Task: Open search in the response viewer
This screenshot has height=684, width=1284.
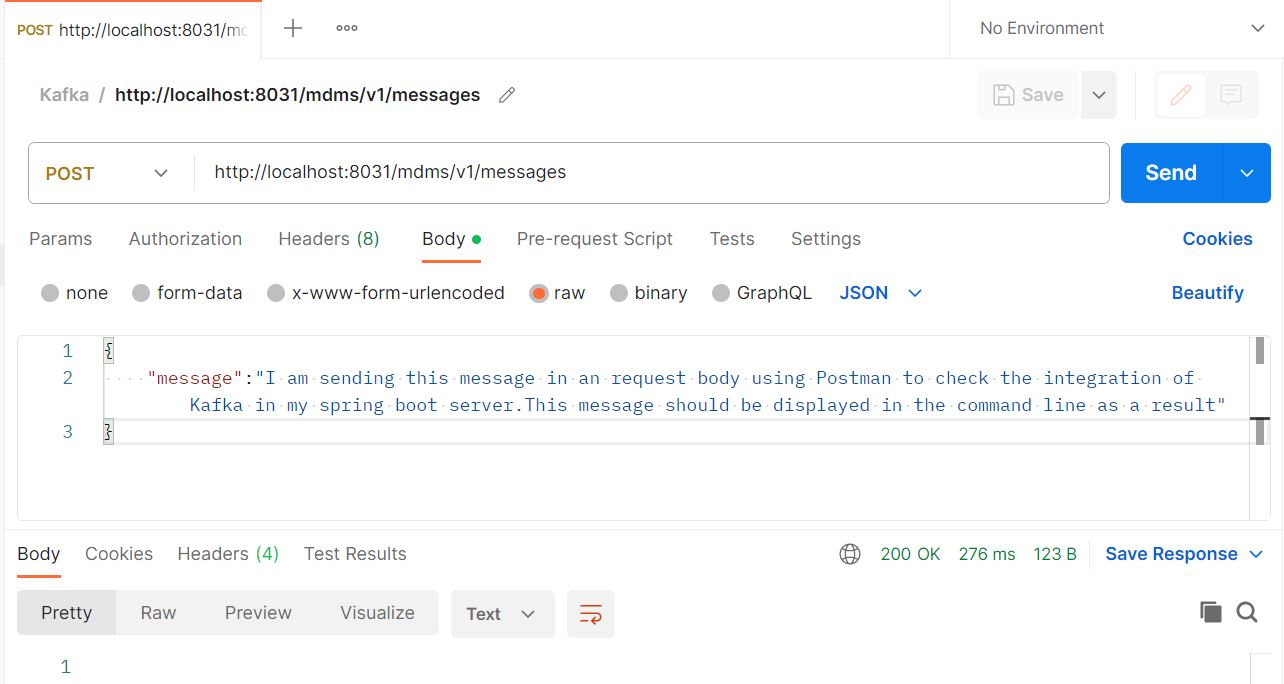Action: click(1246, 611)
